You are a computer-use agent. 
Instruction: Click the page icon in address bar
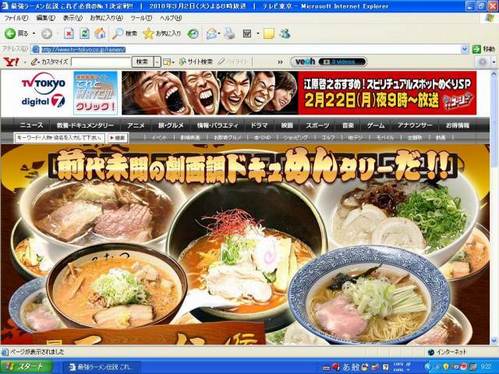pos(35,49)
